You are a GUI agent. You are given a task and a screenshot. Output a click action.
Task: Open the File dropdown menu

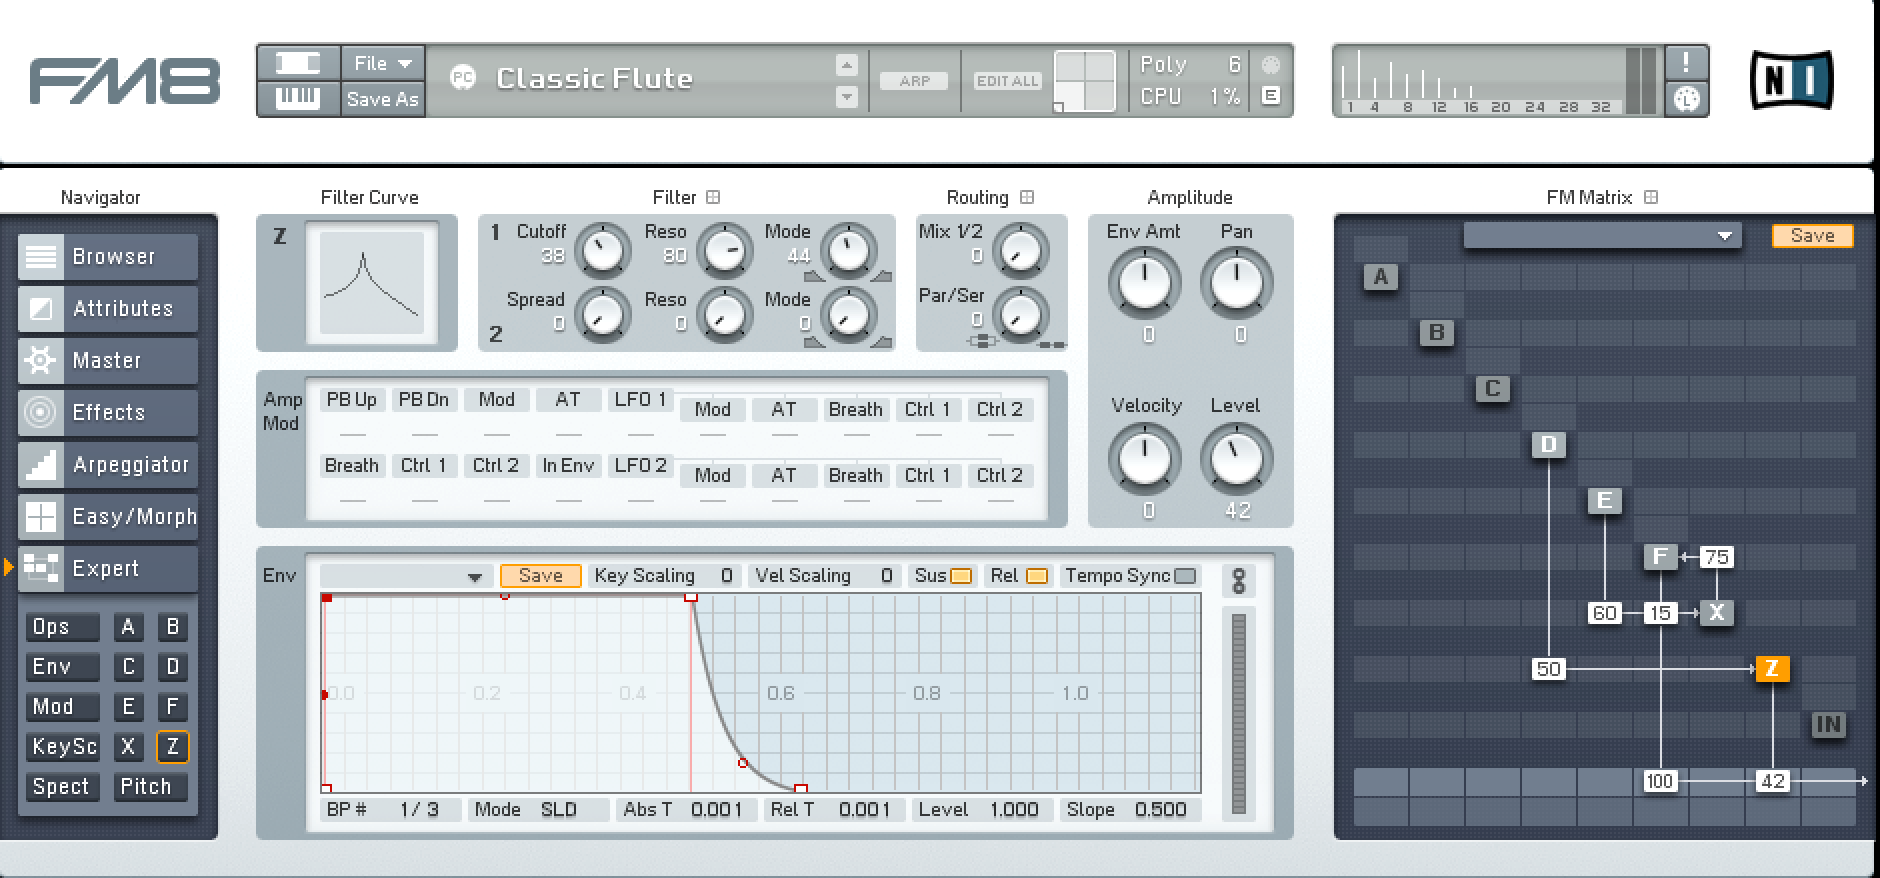(383, 64)
